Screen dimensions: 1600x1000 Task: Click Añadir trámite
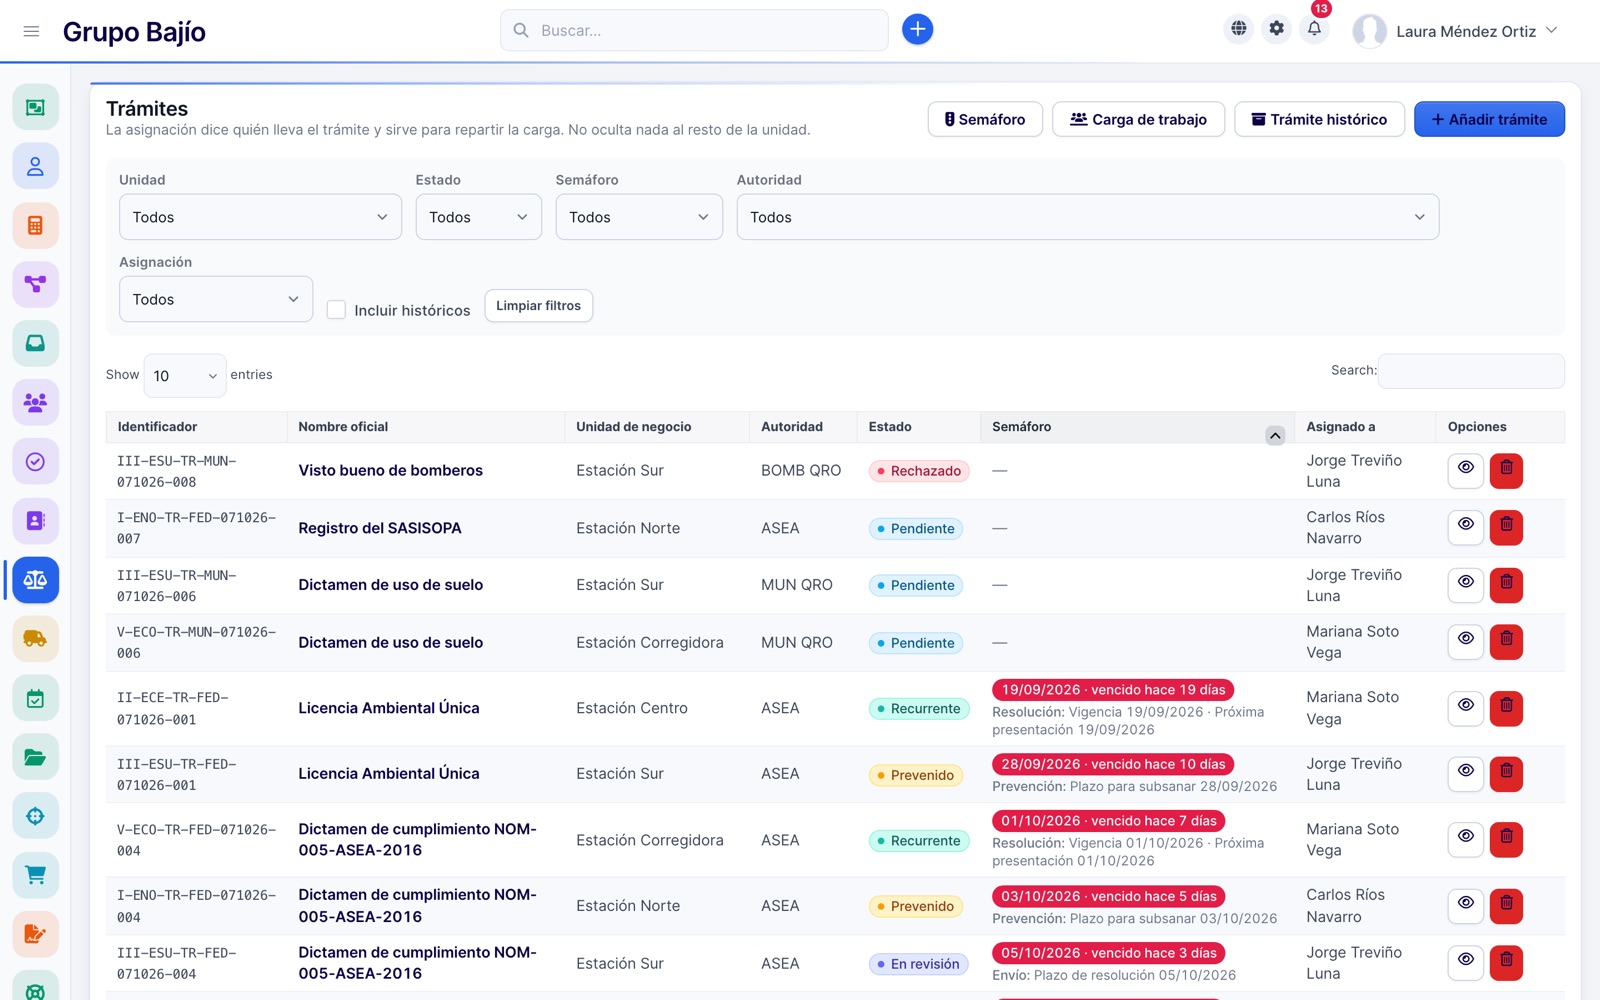[x=1489, y=119]
